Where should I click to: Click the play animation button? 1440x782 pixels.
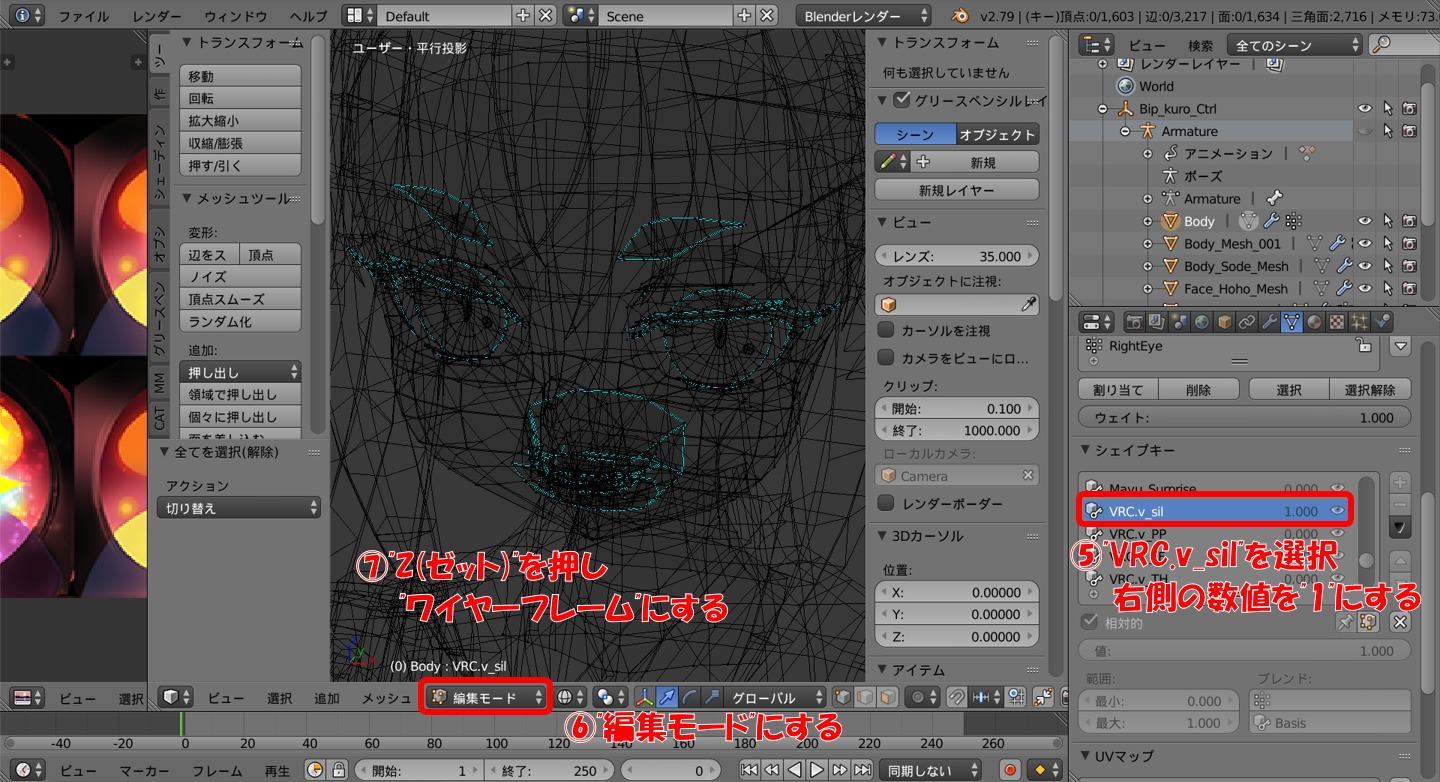(817, 770)
